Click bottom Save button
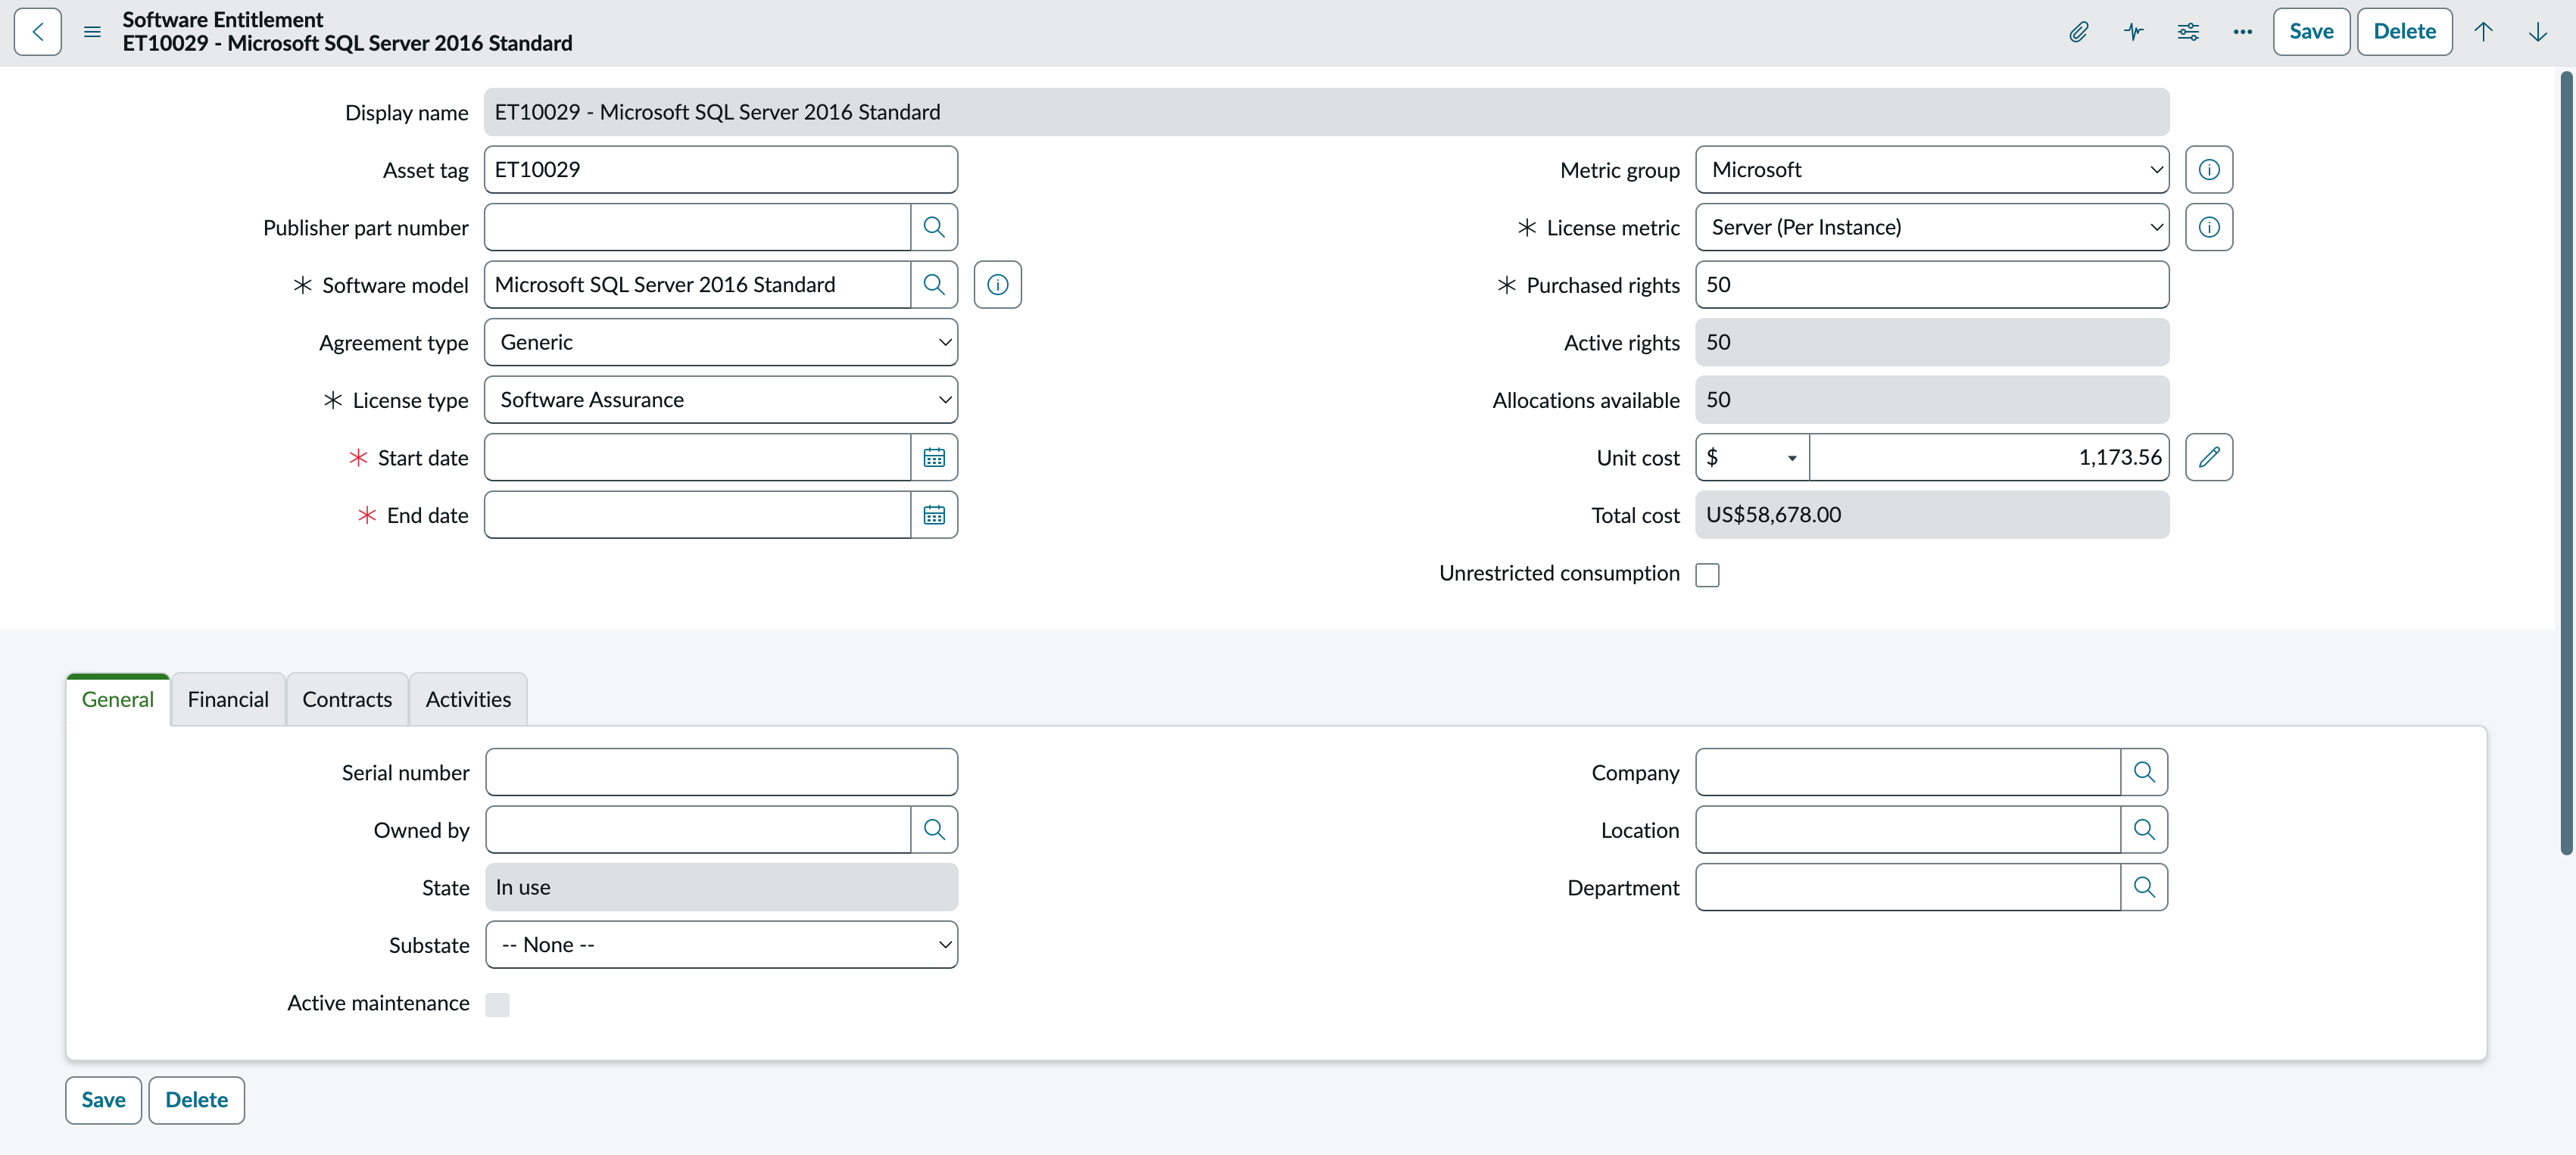 tap(103, 1100)
